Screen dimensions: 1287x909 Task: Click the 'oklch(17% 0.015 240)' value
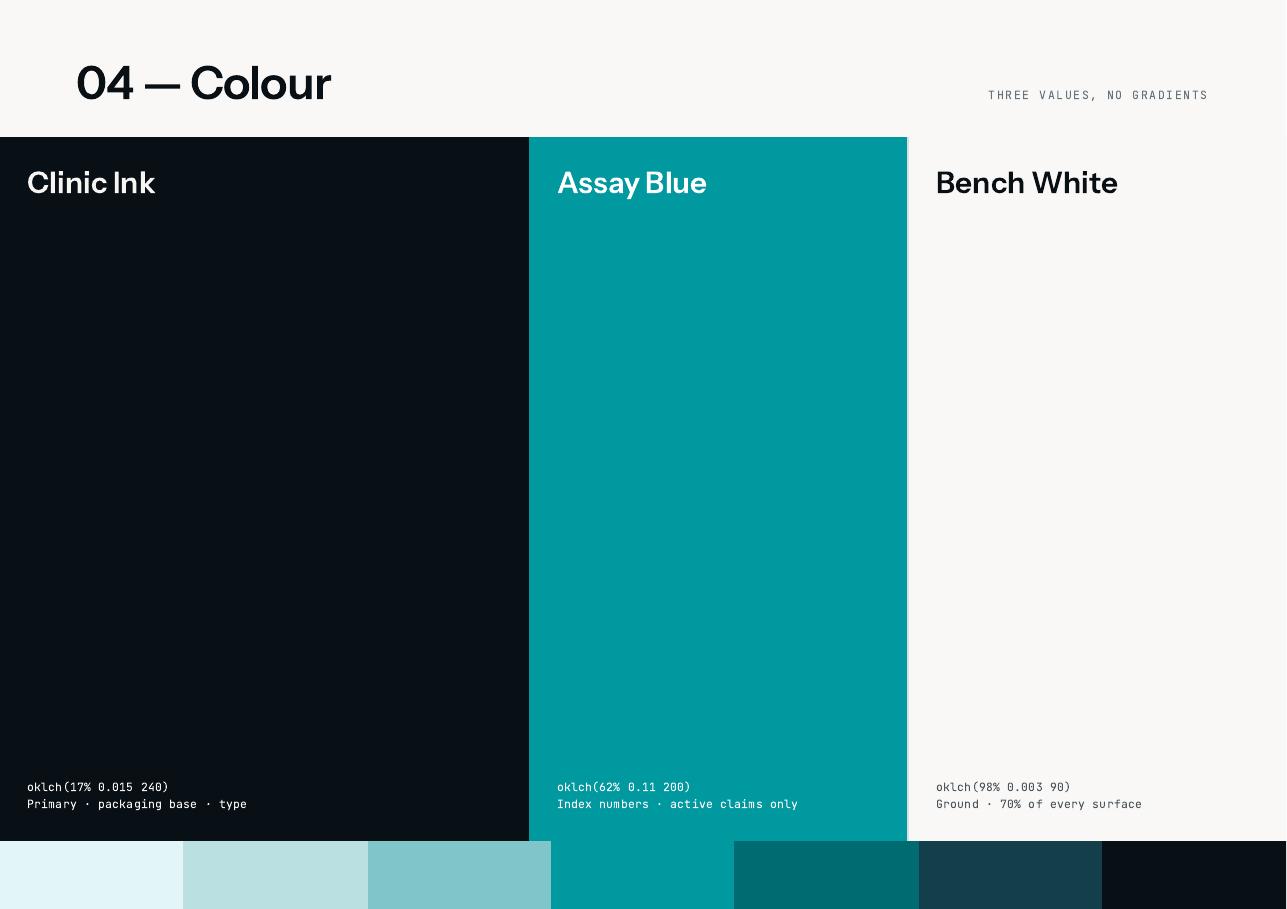pyautogui.click(x=98, y=788)
